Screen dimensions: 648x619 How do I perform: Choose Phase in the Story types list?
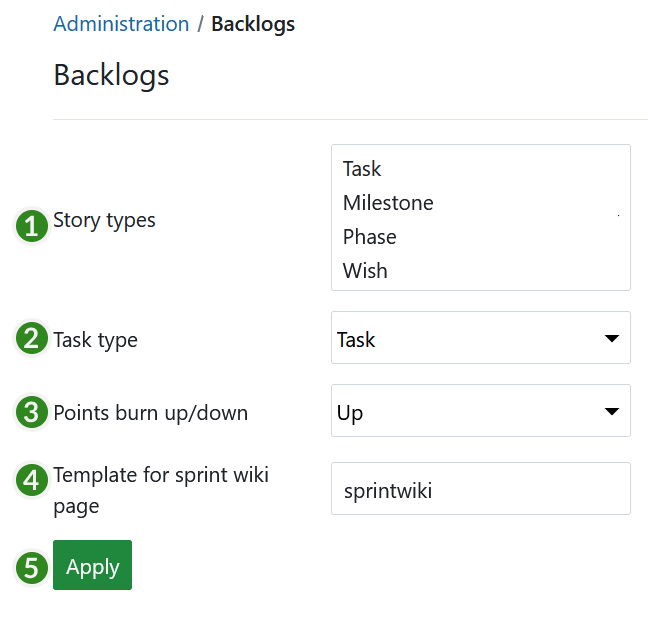369,237
